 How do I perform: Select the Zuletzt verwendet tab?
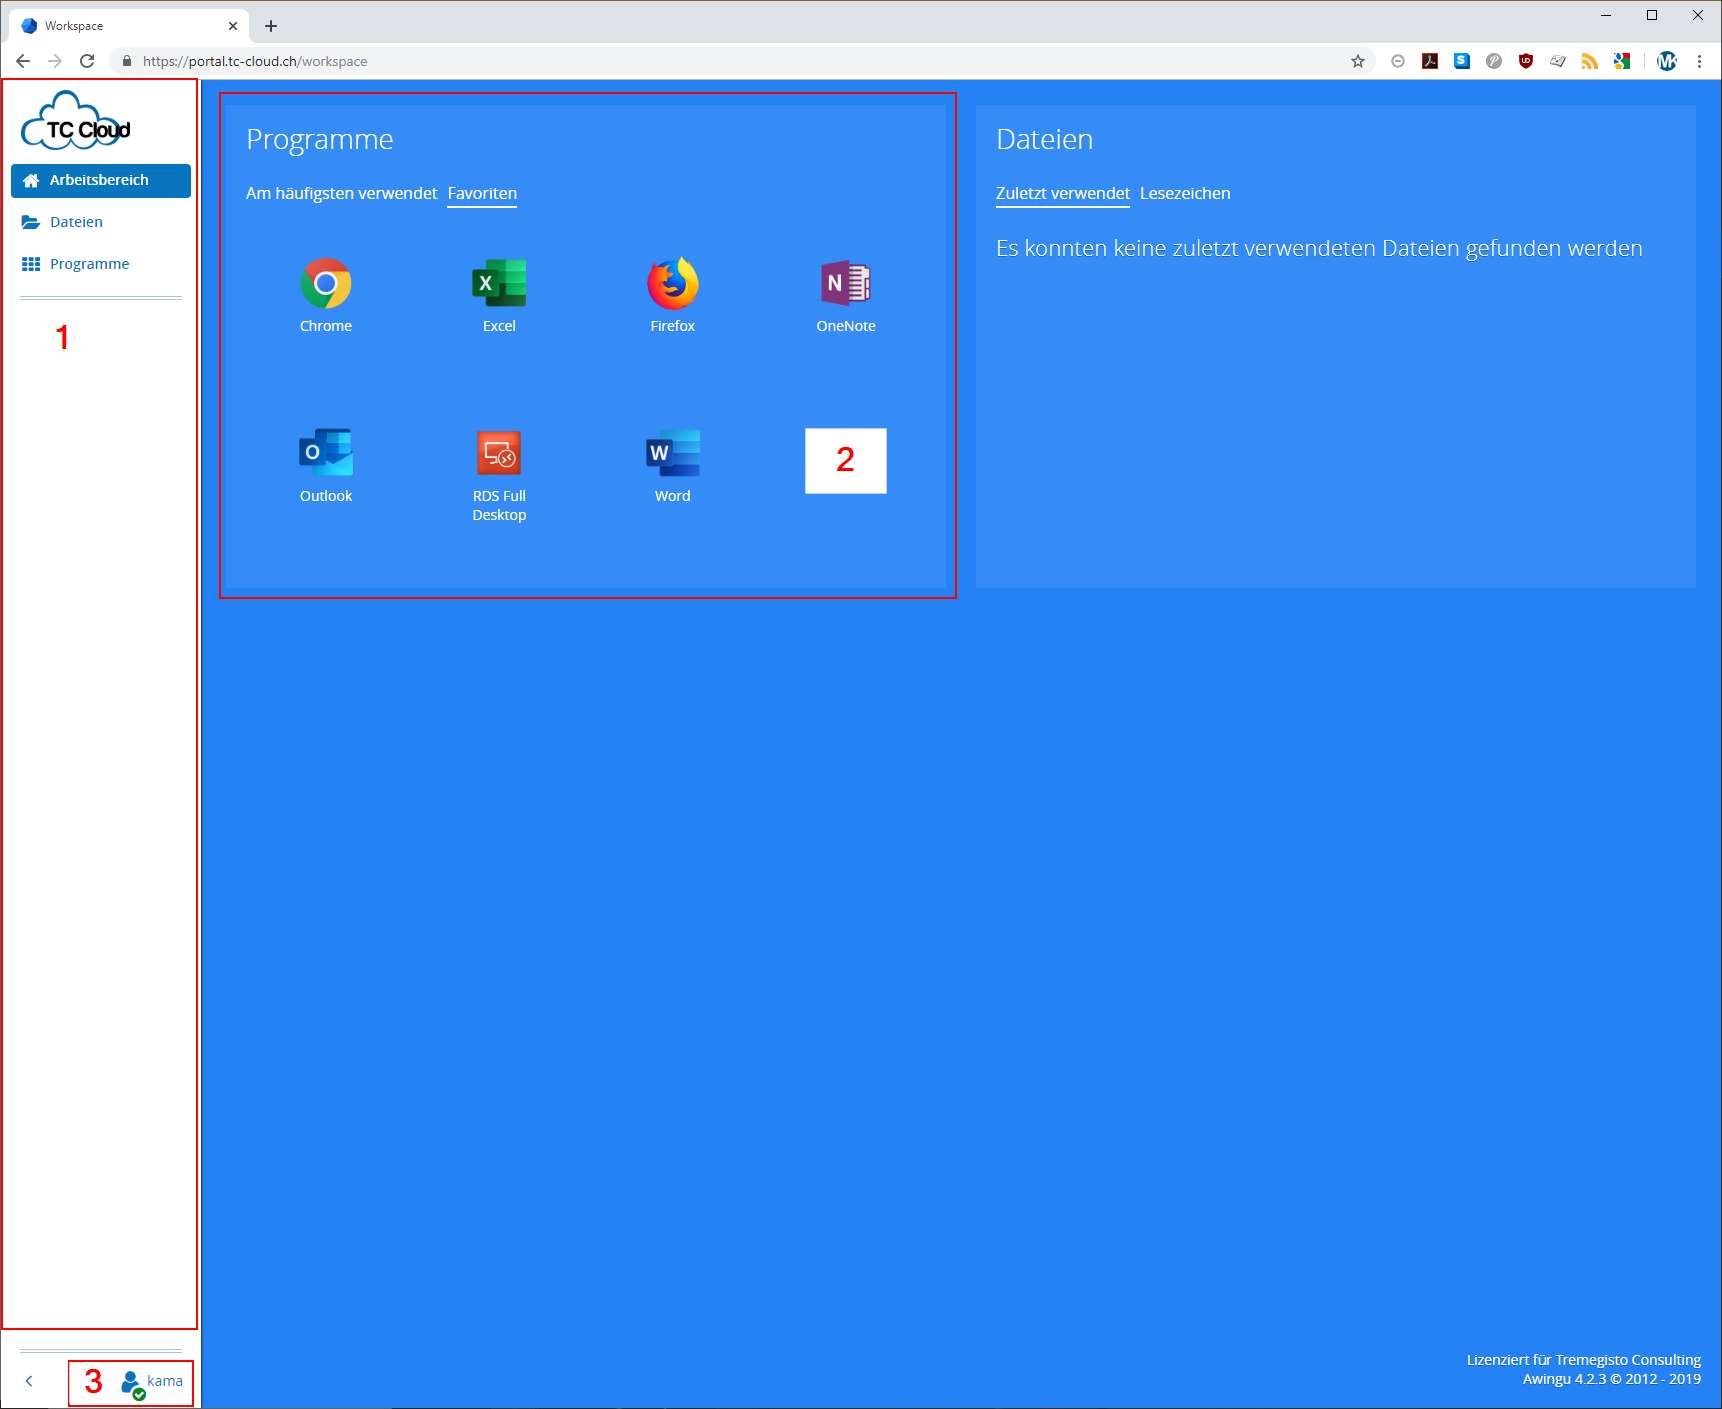click(1062, 193)
